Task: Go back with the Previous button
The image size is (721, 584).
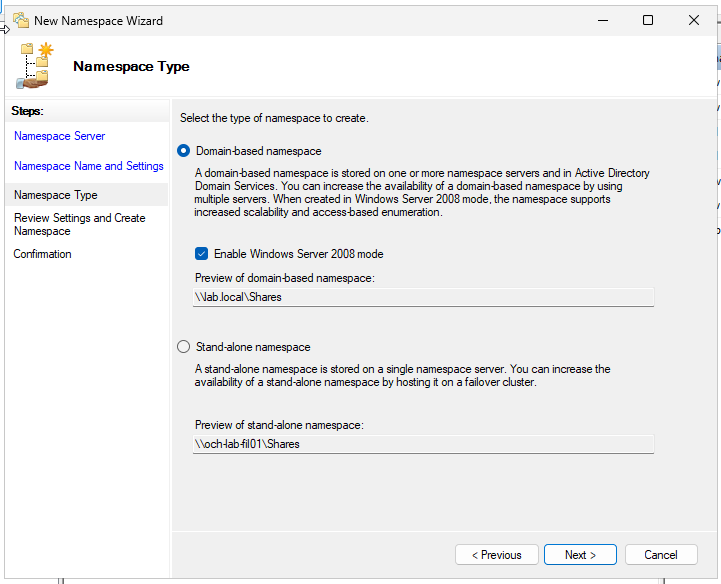Action: 497,555
